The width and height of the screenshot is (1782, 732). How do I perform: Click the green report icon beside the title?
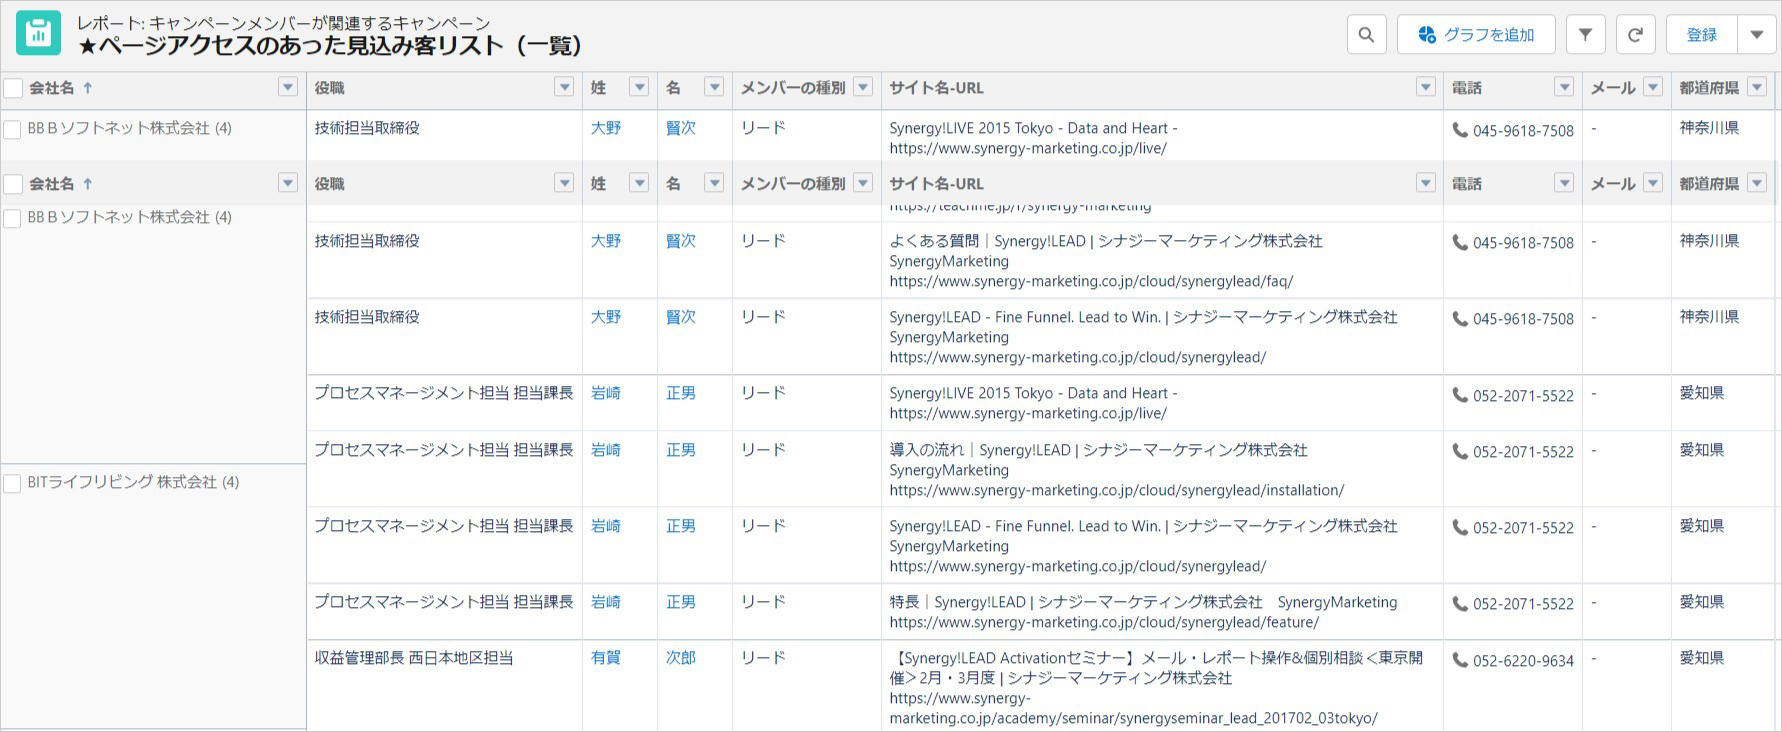(38, 34)
